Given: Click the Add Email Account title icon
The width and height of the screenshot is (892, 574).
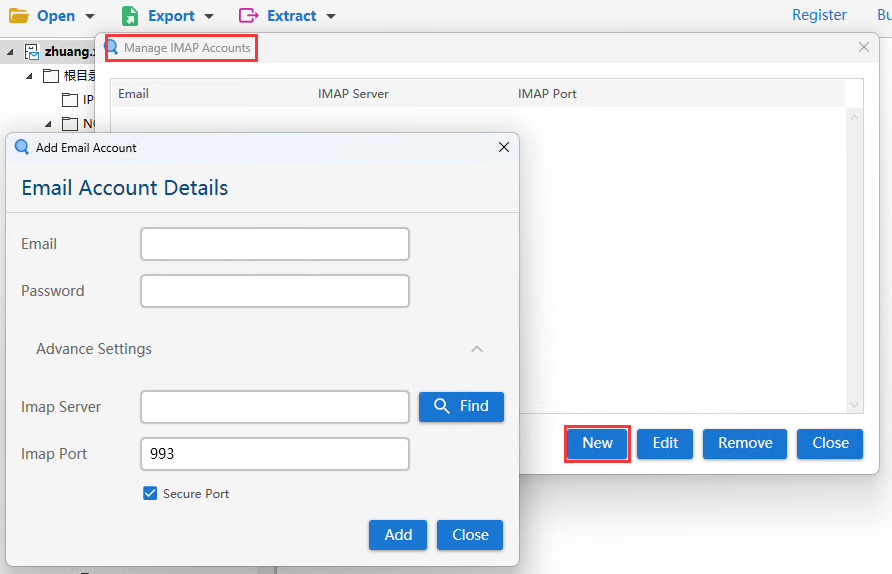Looking at the screenshot, I should [x=22, y=147].
